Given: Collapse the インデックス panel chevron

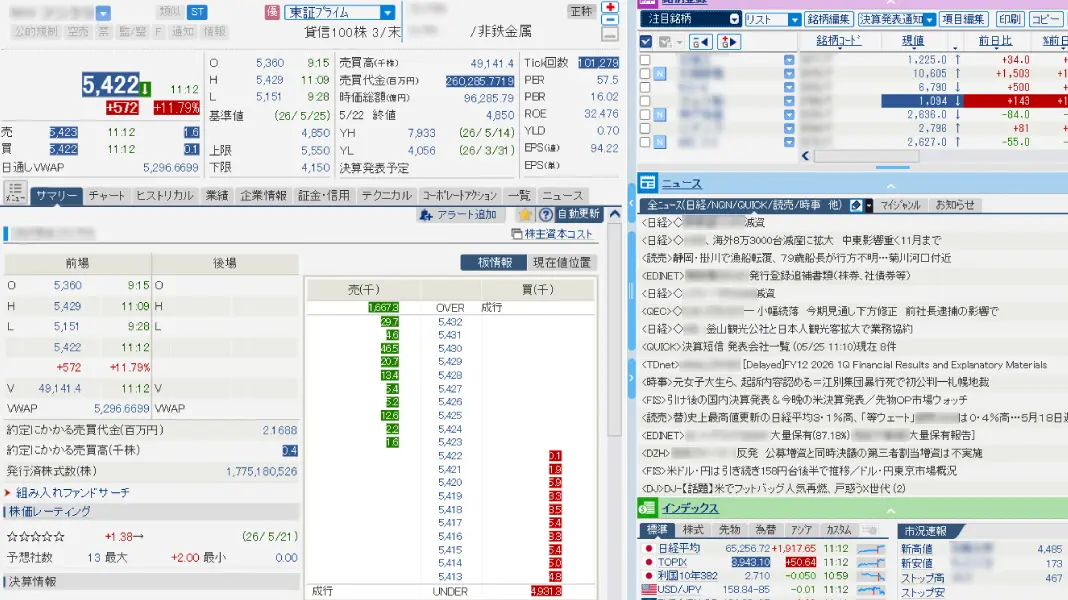Looking at the screenshot, I should click(890, 511).
